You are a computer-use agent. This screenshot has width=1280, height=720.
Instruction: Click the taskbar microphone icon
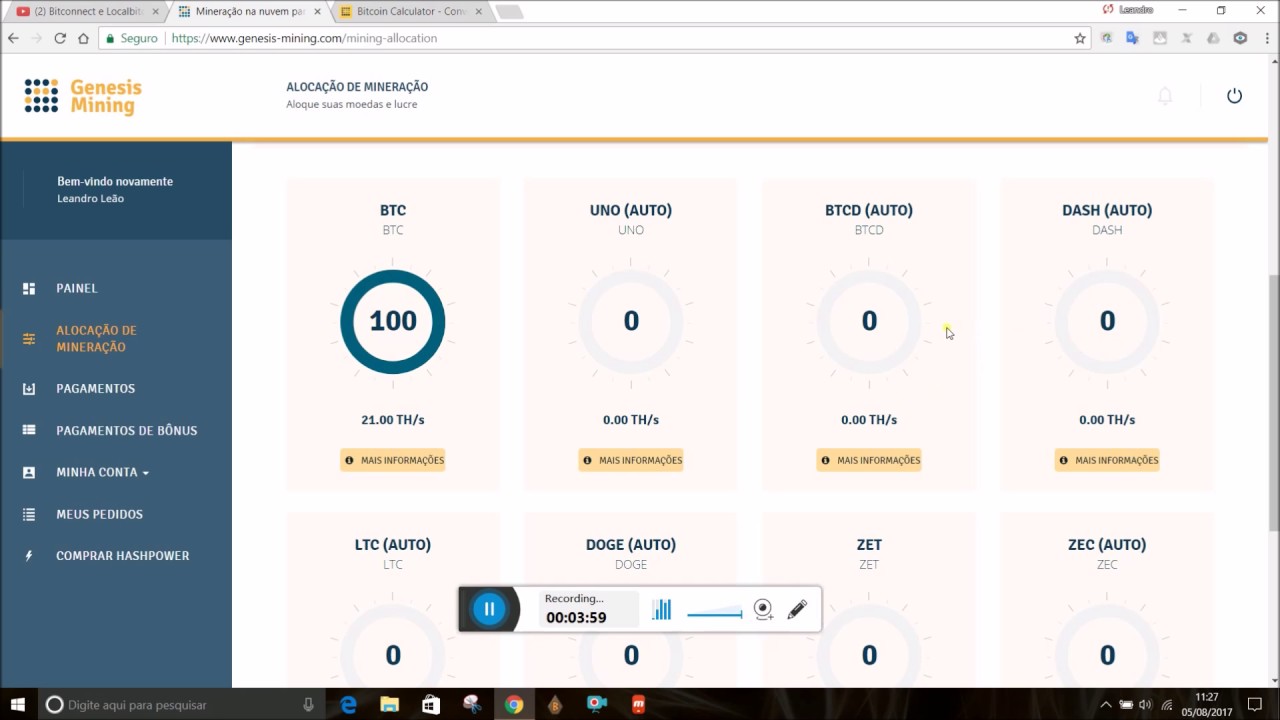pos(308,705)
